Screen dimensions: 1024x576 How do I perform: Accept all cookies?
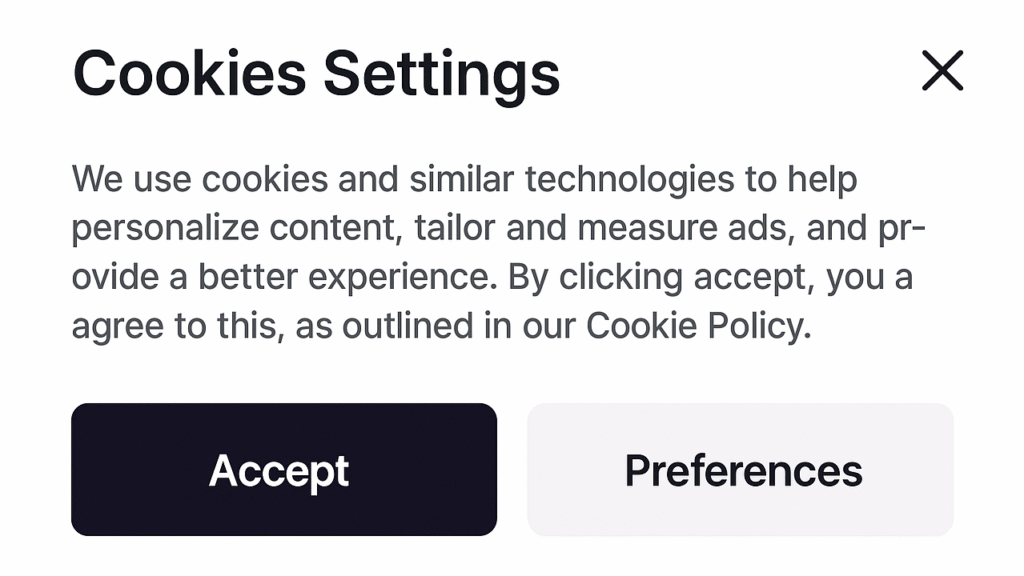click(283, 470)
